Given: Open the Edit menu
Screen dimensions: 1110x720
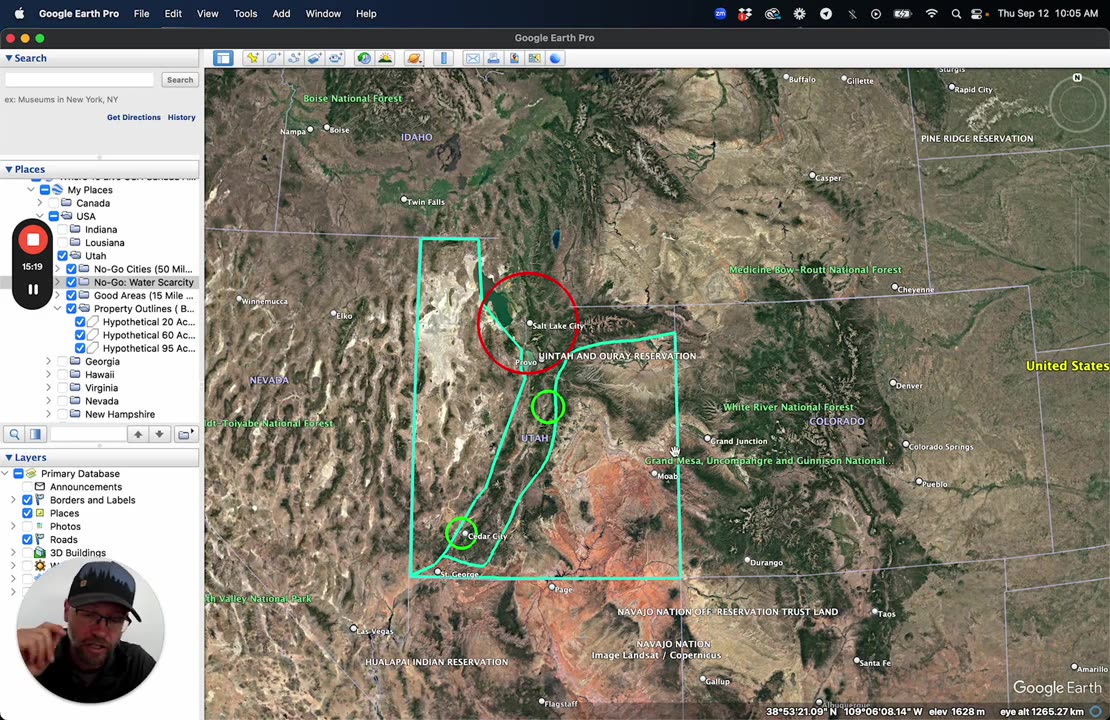Looking at the screenshot, I should [x=173, y=13].
